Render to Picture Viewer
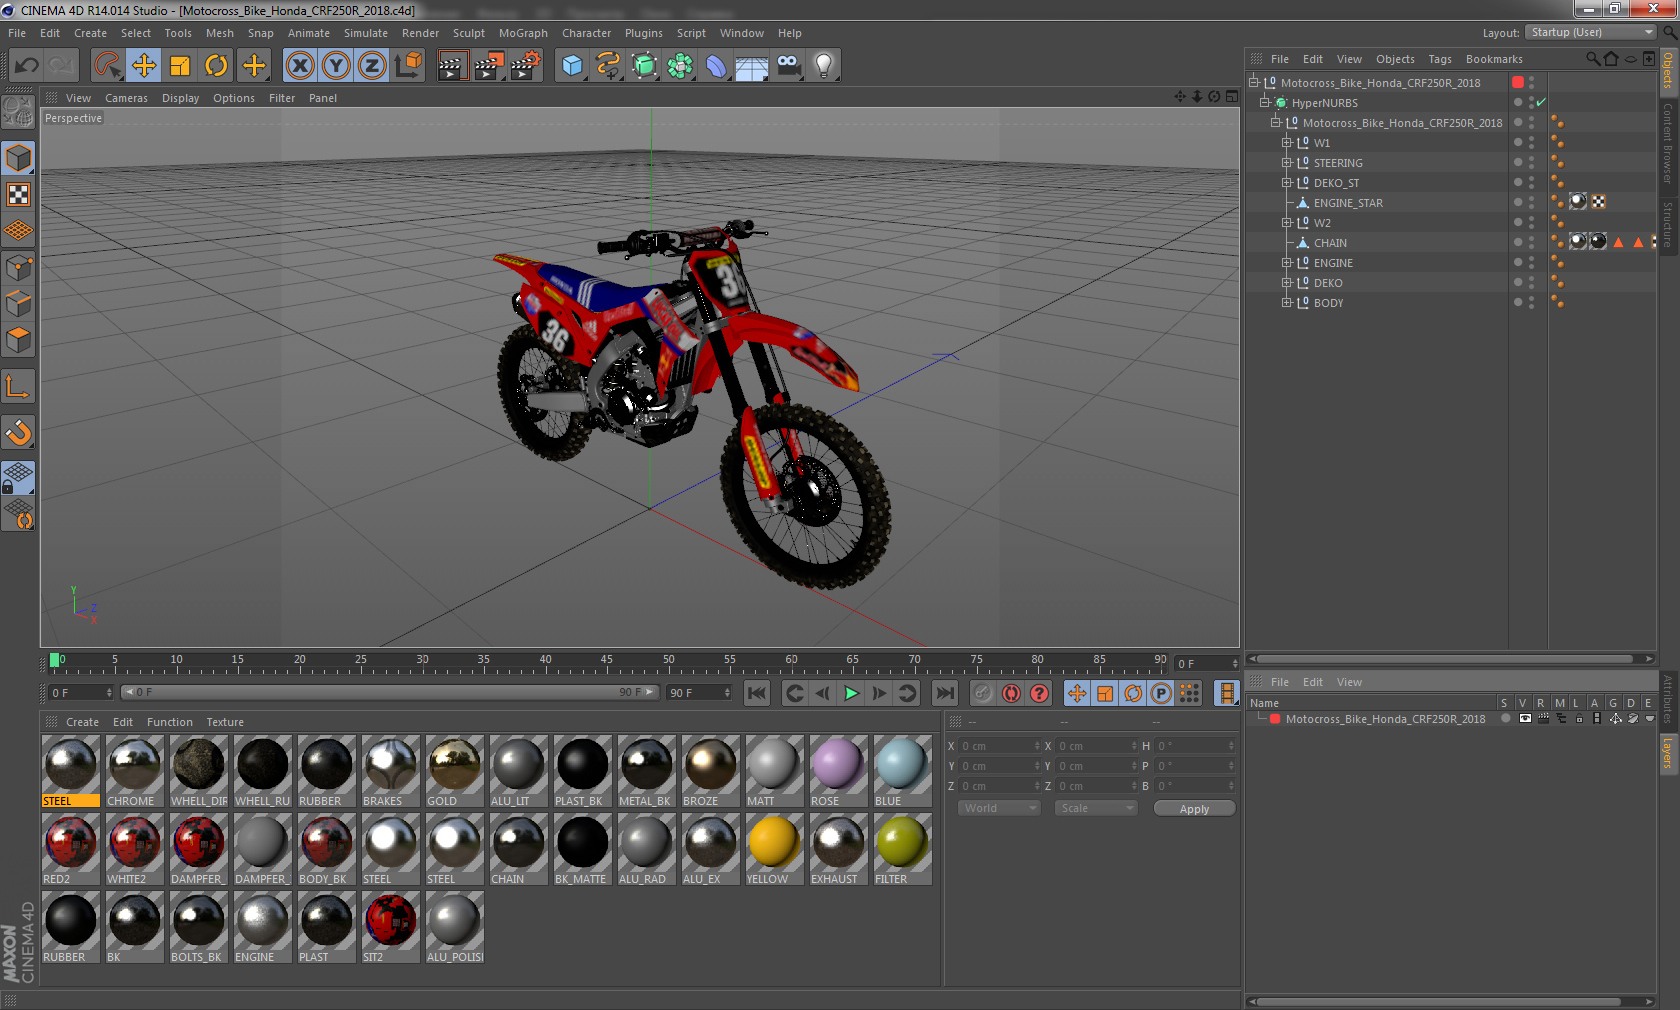The image size is (1680, 1010). coord(489,66)
